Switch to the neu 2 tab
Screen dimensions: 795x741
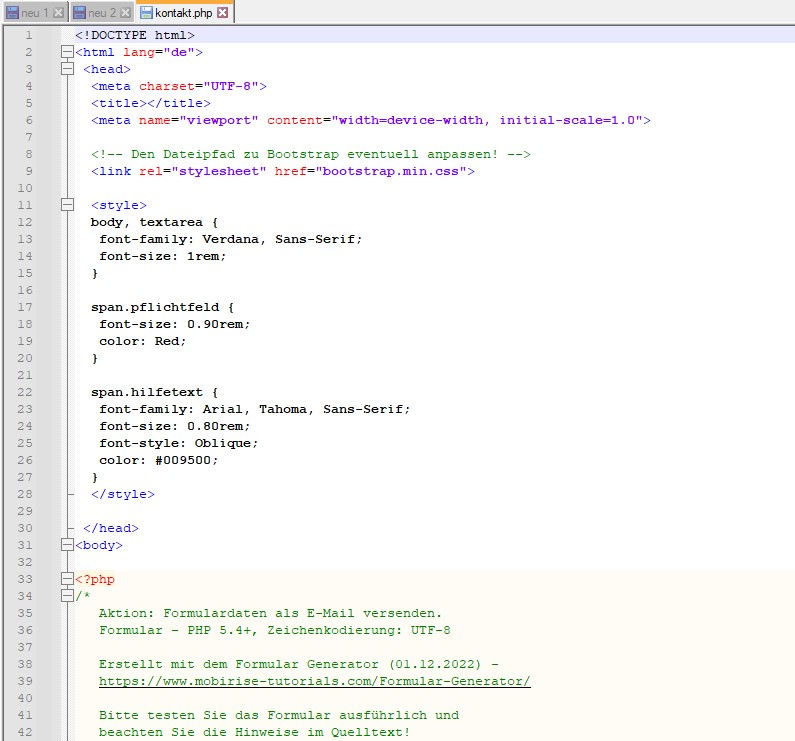click(x=101, y=13)
